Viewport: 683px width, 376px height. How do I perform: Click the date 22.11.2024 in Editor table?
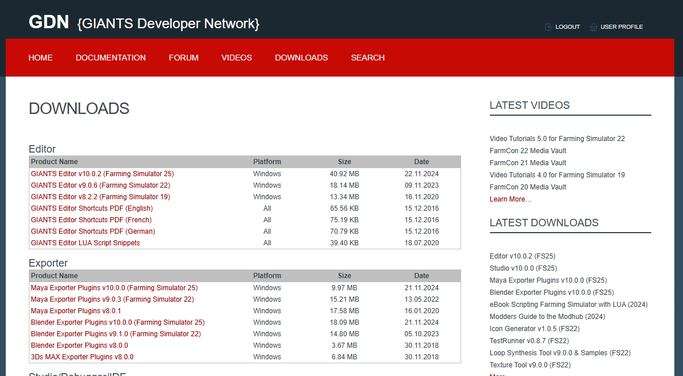click(x=422, y=174)
